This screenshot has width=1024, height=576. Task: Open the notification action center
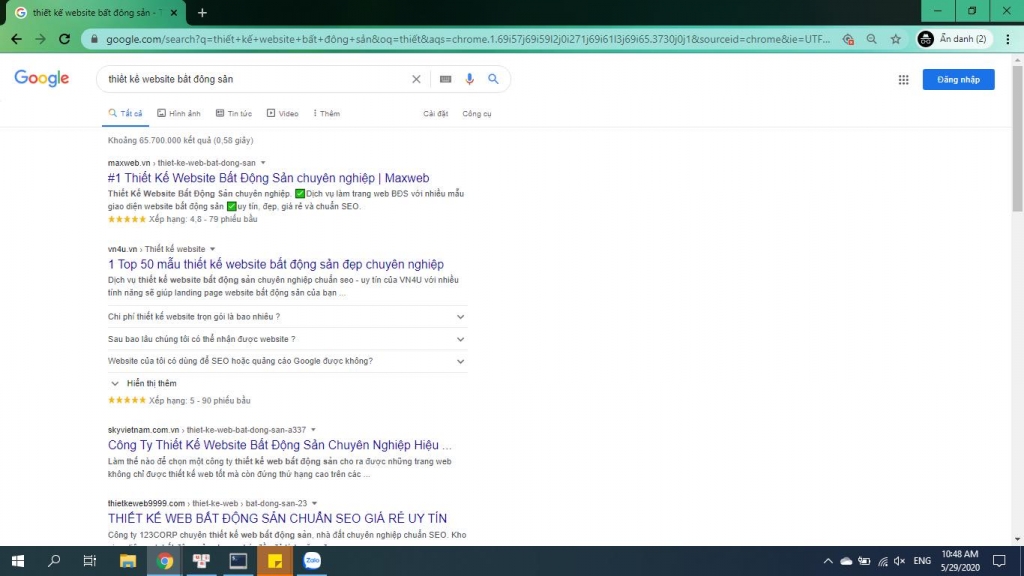click(x=999, y=561)
